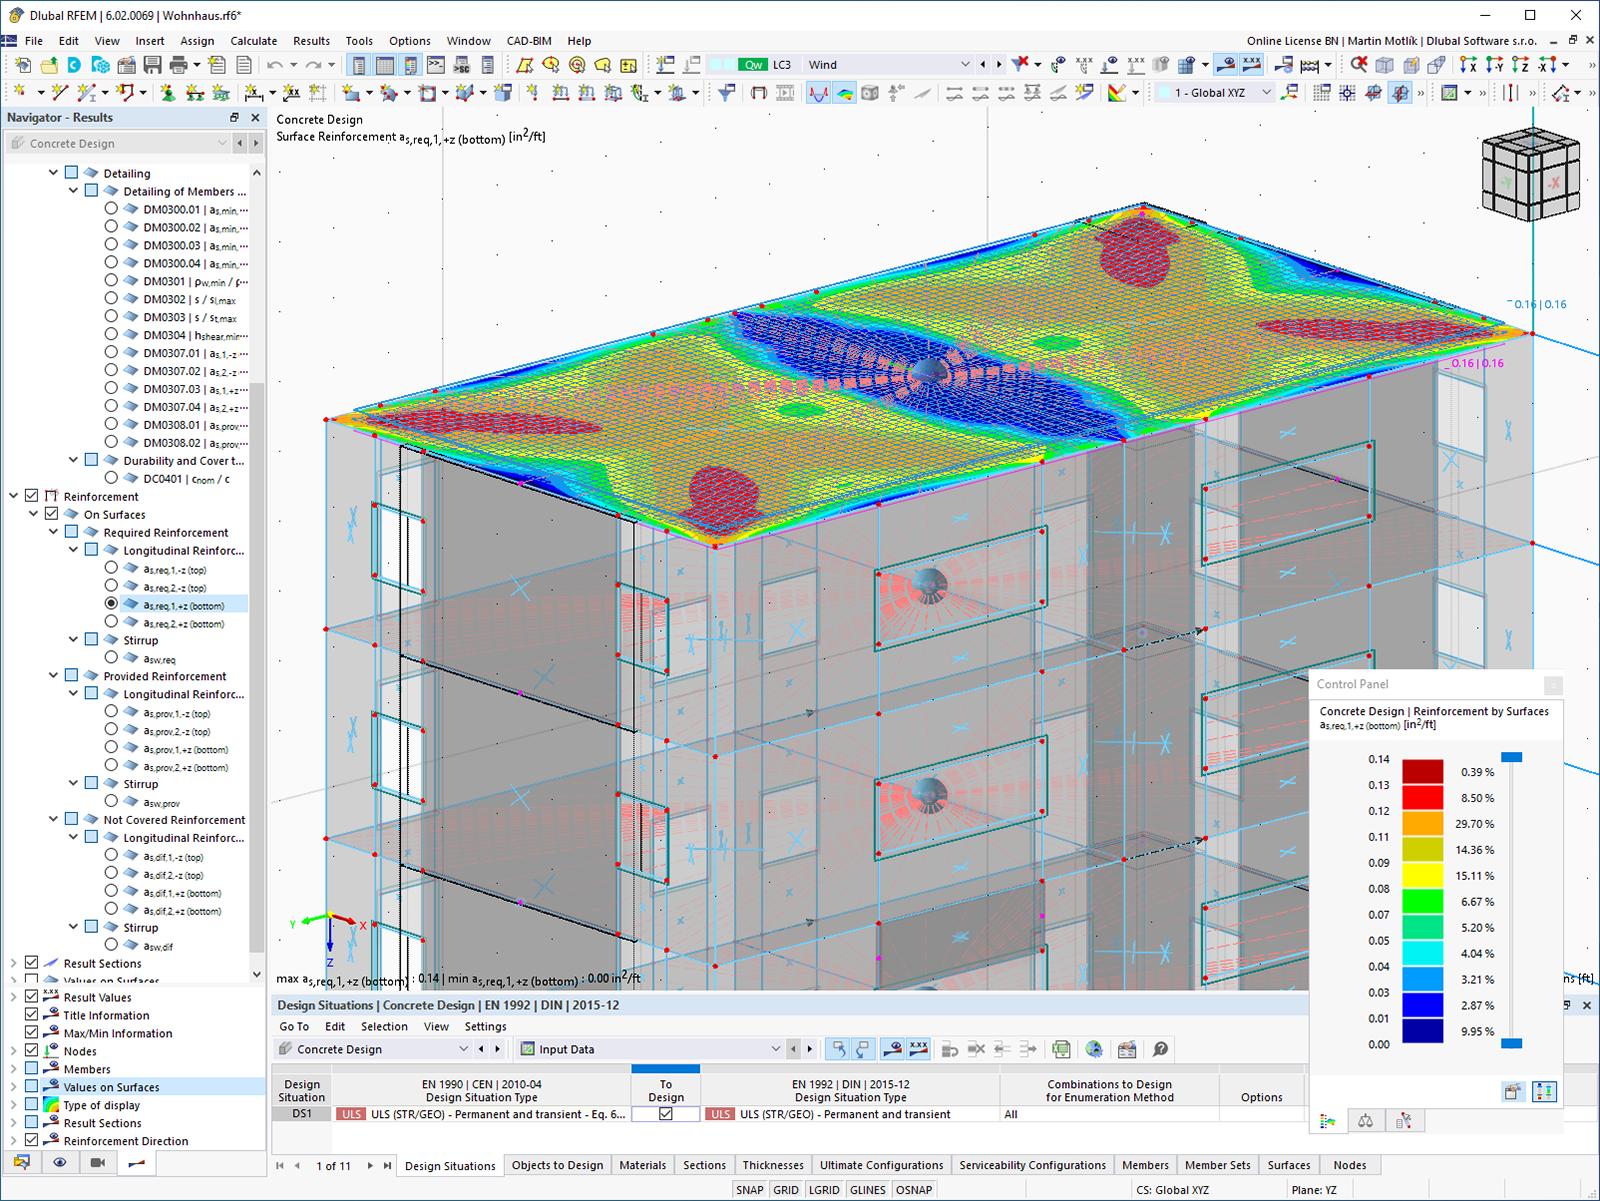Toggle the Max/Min Information checkbox
Screen dimensions: 1600x1201
[33, 1033]
